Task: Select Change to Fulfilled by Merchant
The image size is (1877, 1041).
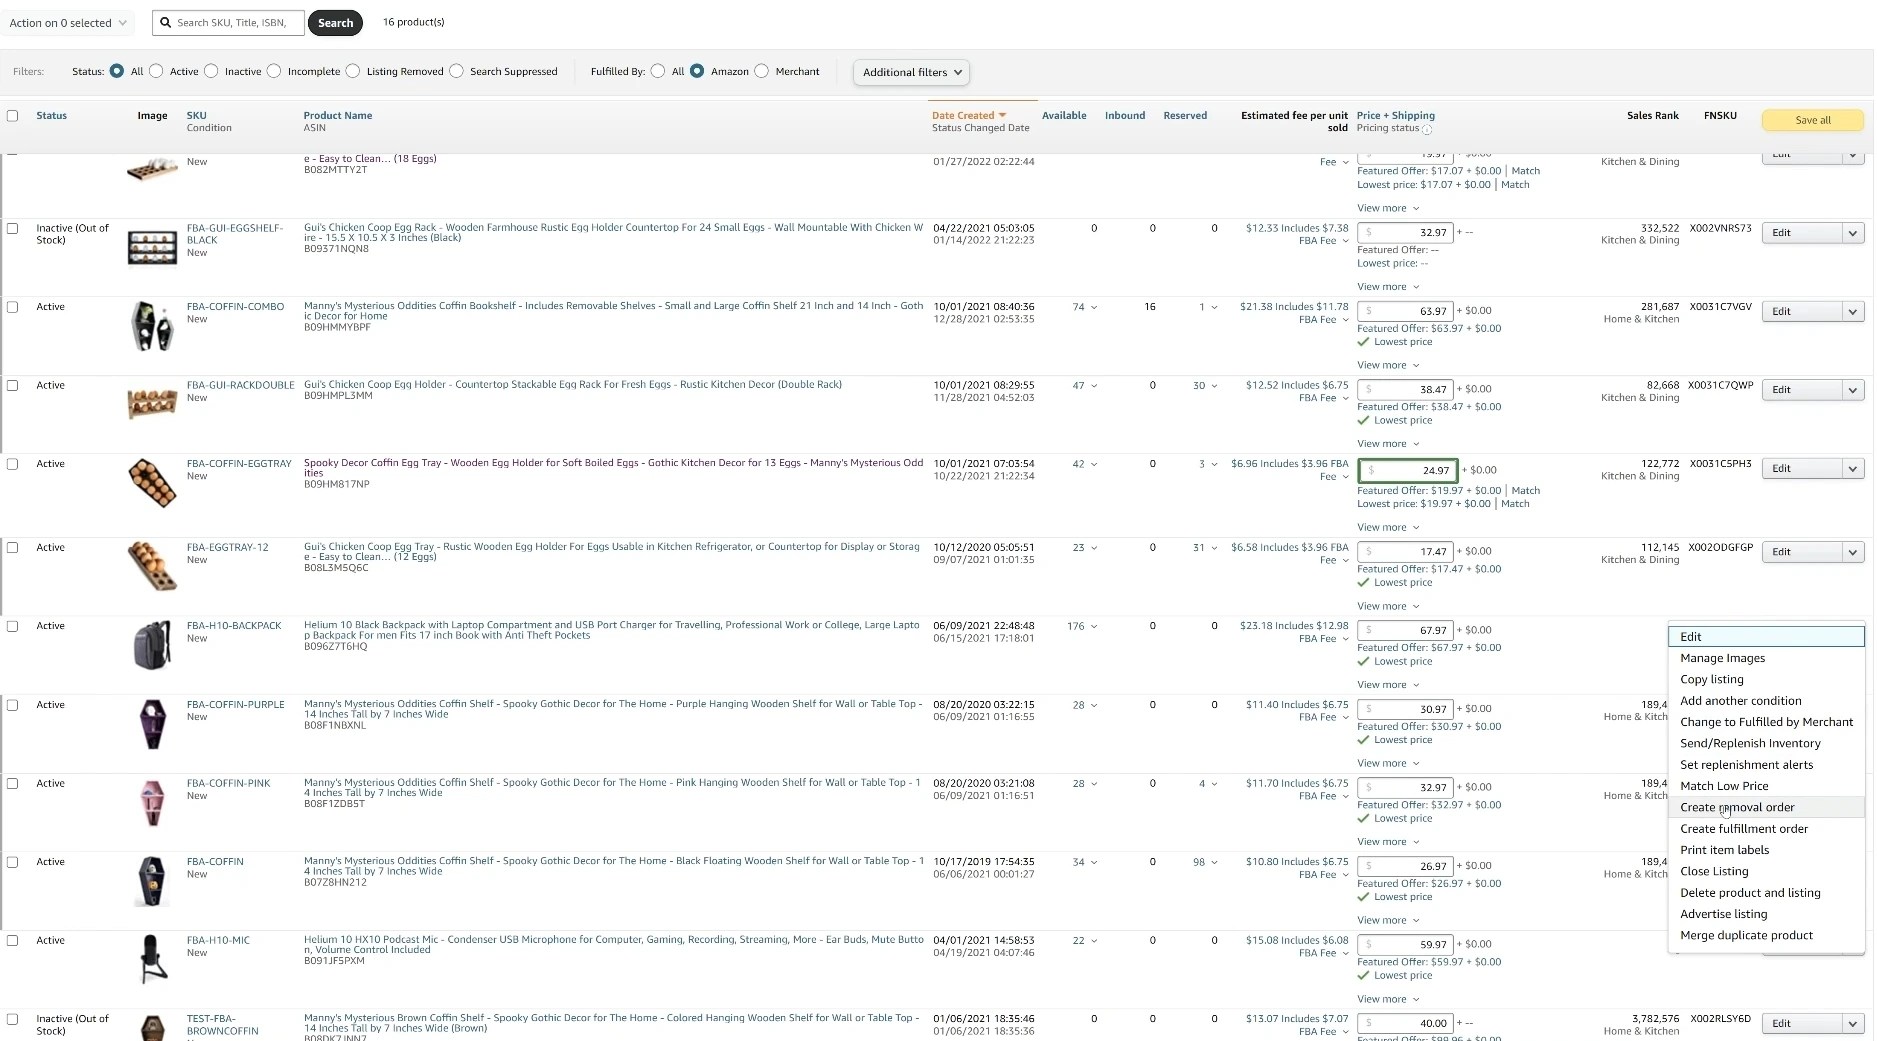Action: [1766, 722]
